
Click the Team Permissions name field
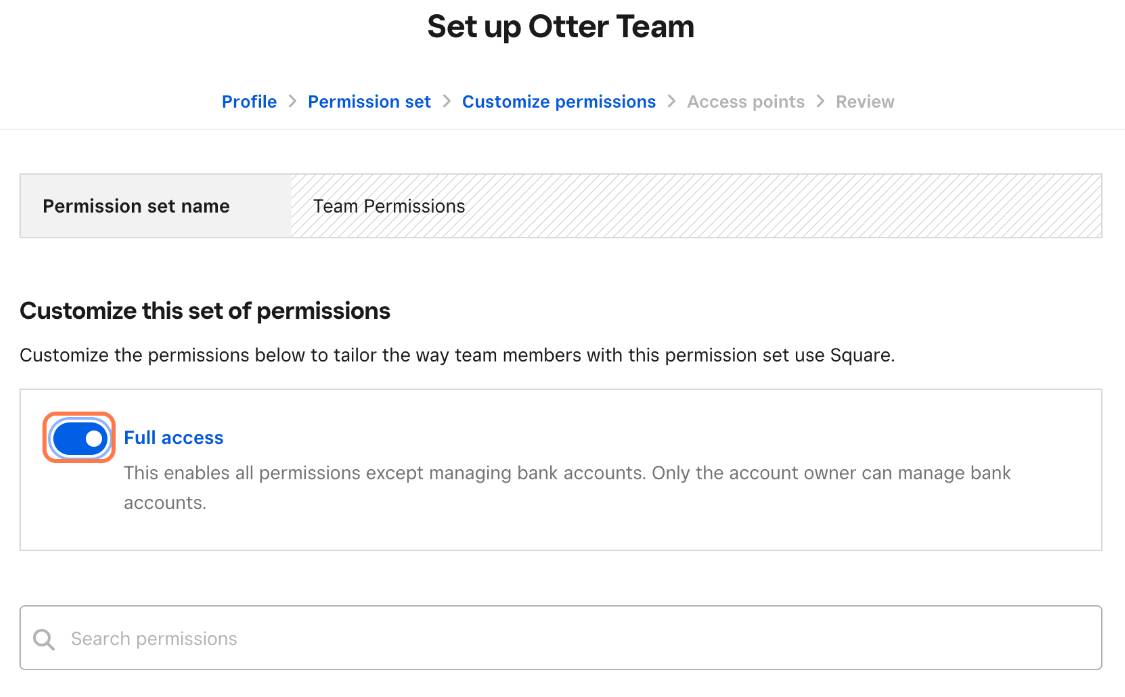[696, 206]
